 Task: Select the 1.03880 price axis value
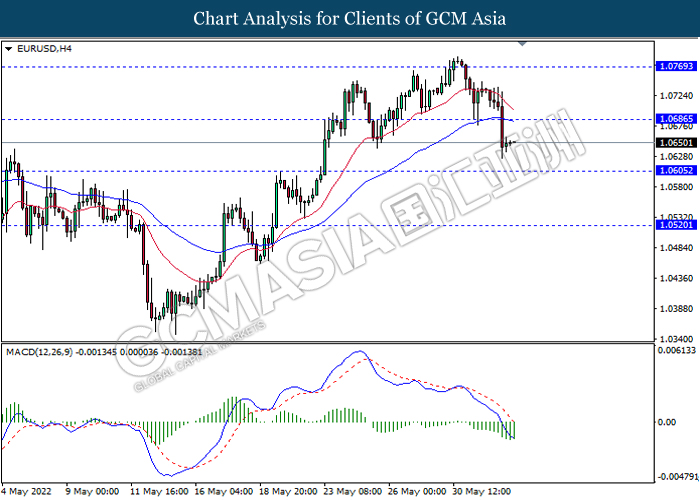(676, 308)
